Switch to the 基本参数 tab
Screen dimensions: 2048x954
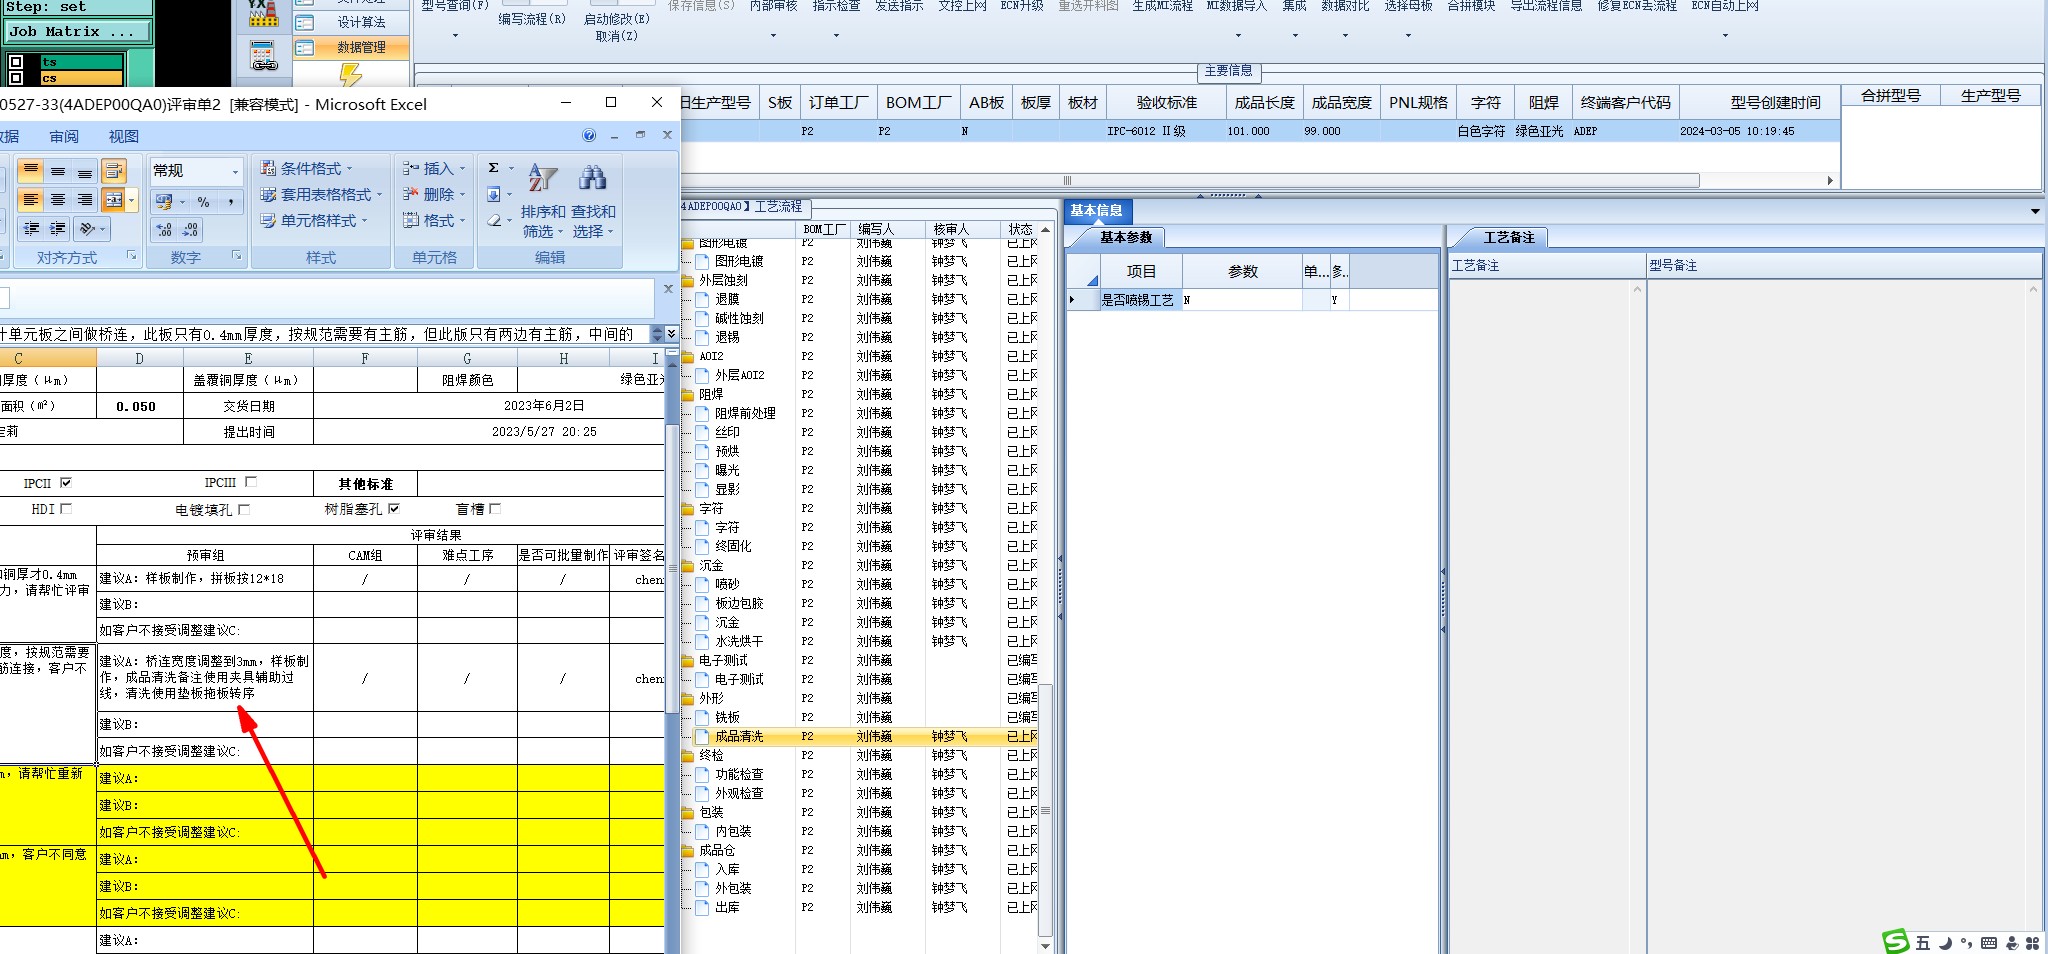(x=1126, y=237)
